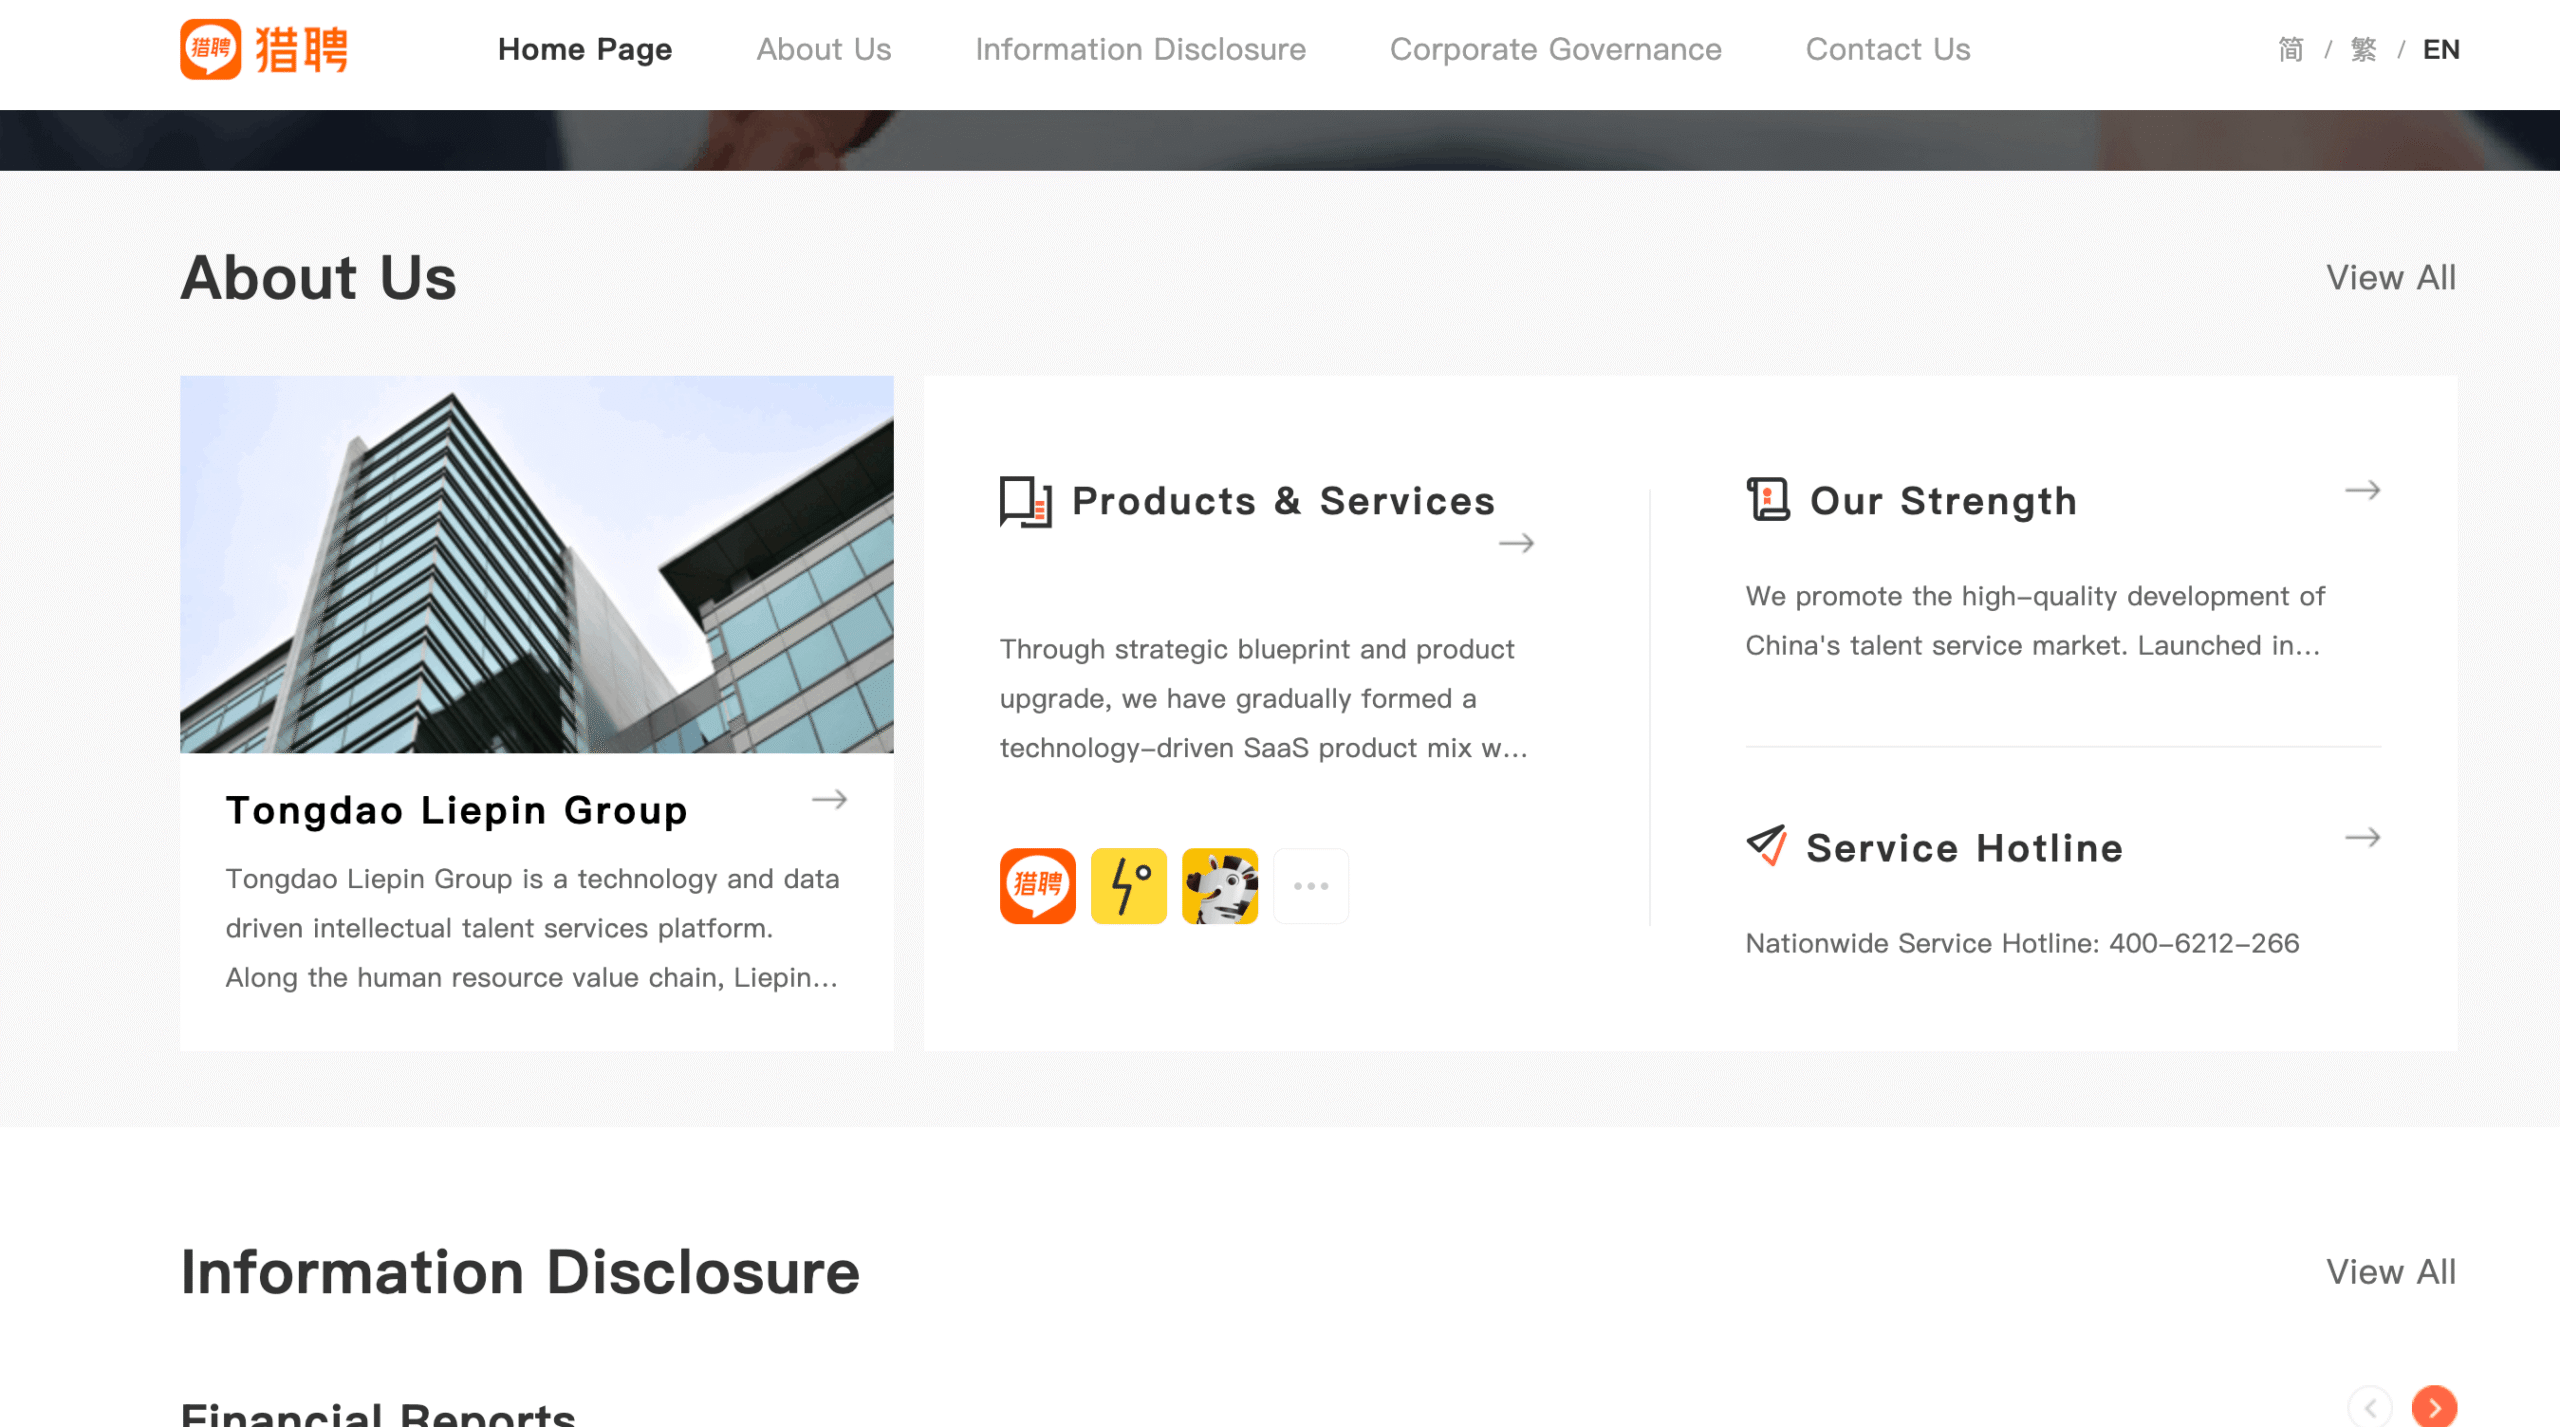Click the orange next carousel arrow
This screenshot has height=1427, width=2560.
coord(2433,1407)
